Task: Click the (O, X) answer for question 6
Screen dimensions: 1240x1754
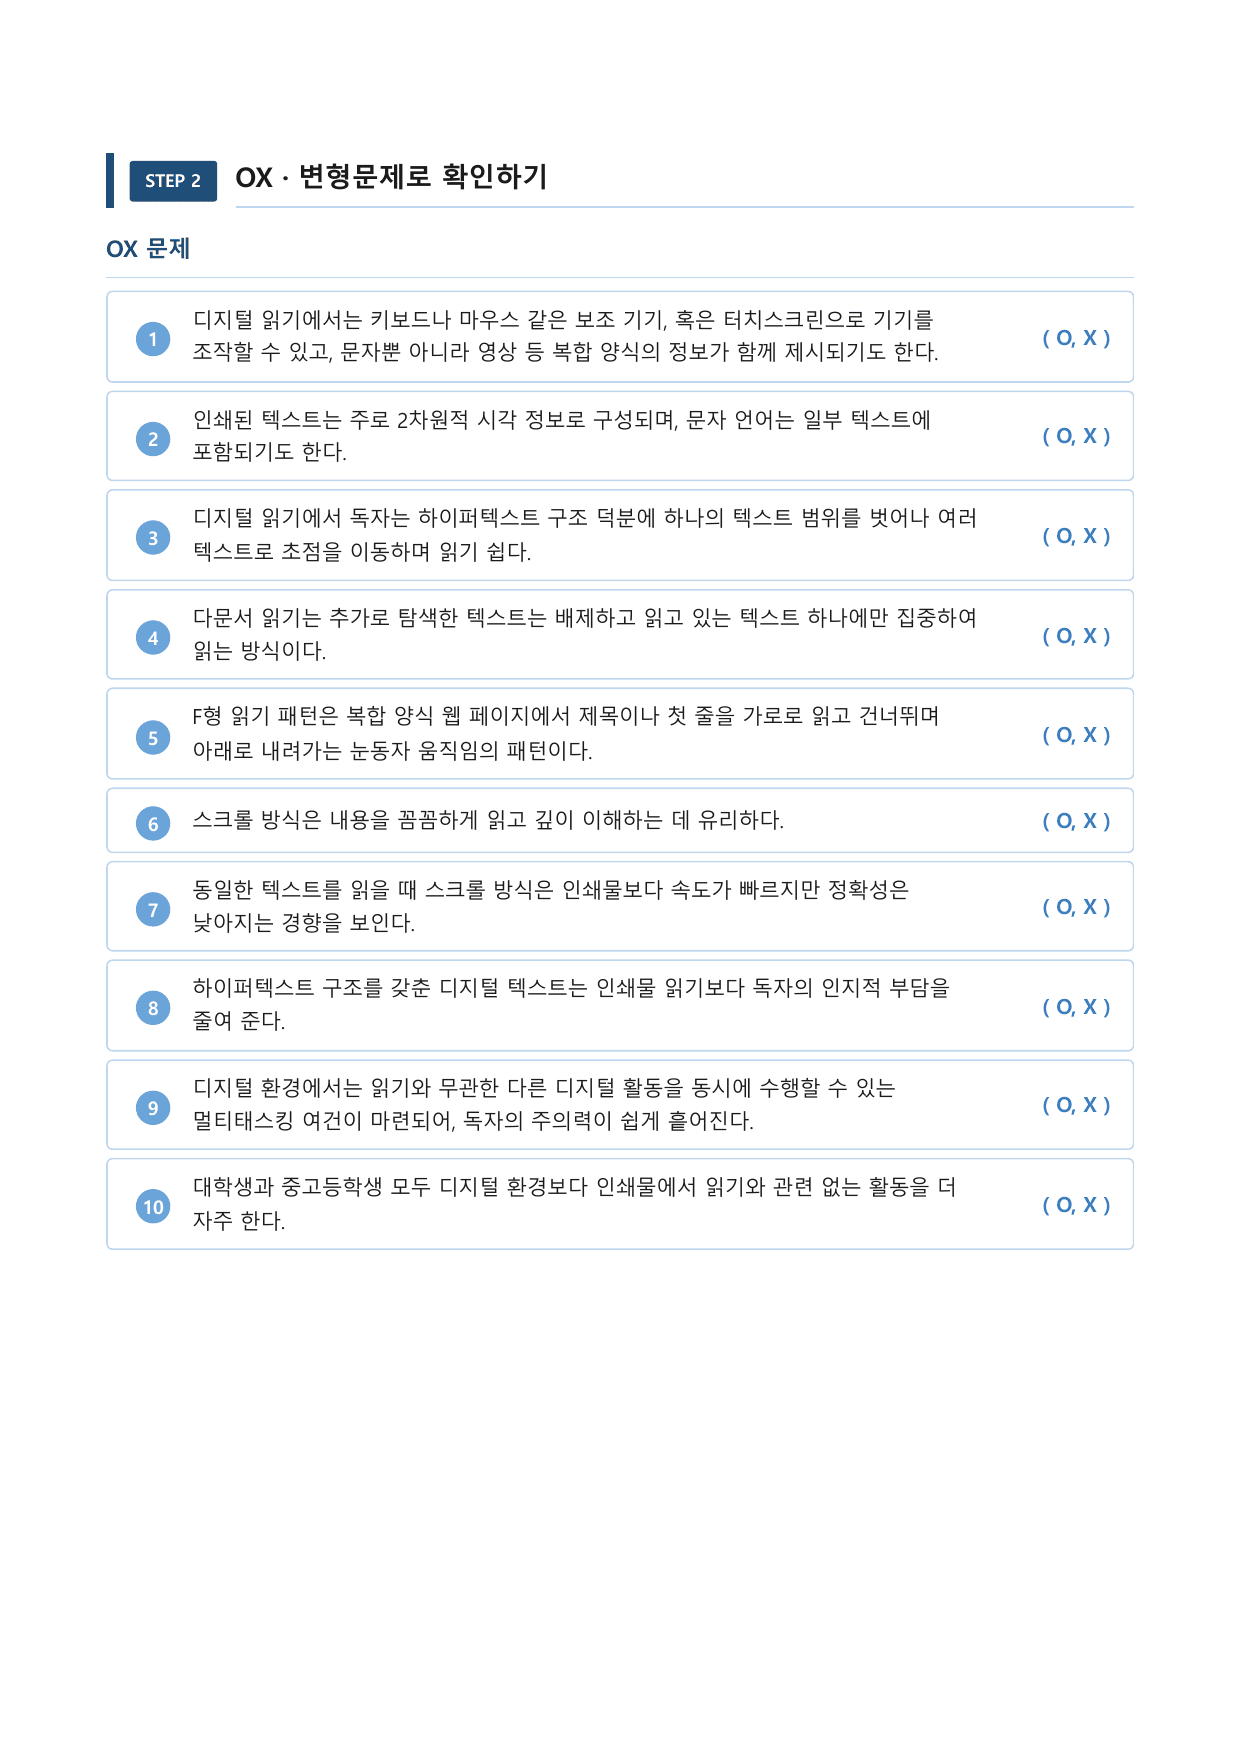Action: pyautogui.click(x=1076, y=821)
